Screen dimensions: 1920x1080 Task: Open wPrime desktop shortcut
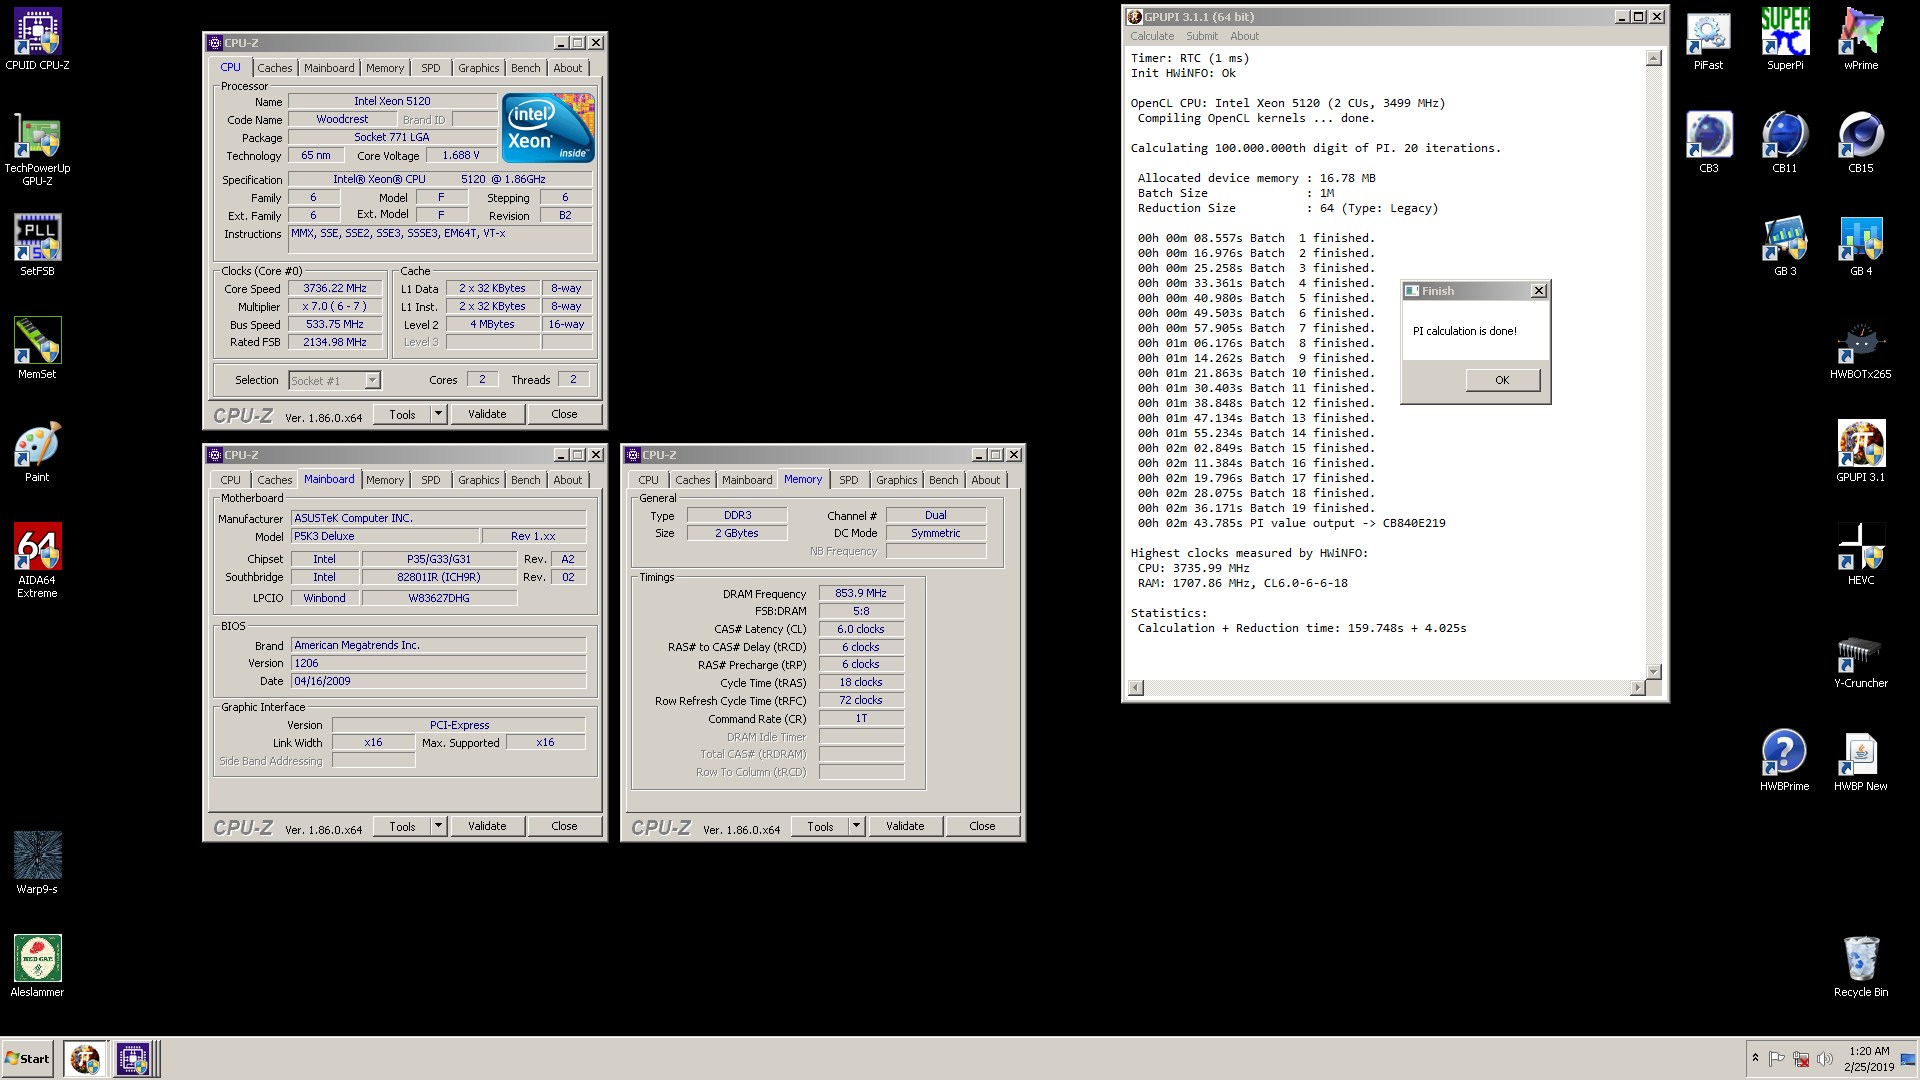1861,40
